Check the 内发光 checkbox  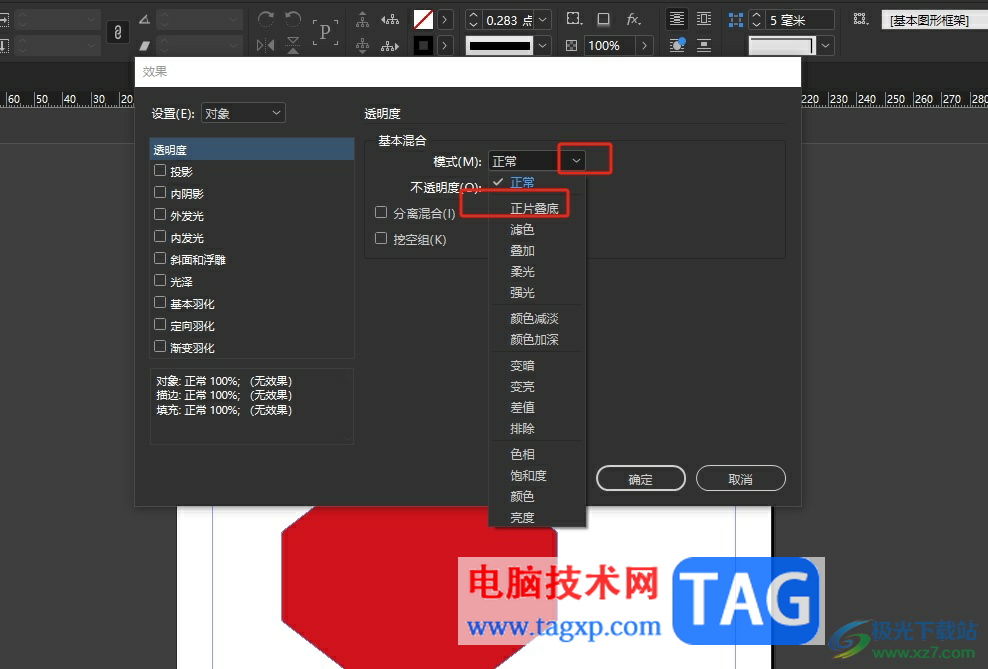pyautogui.click(x=160, y=236)
